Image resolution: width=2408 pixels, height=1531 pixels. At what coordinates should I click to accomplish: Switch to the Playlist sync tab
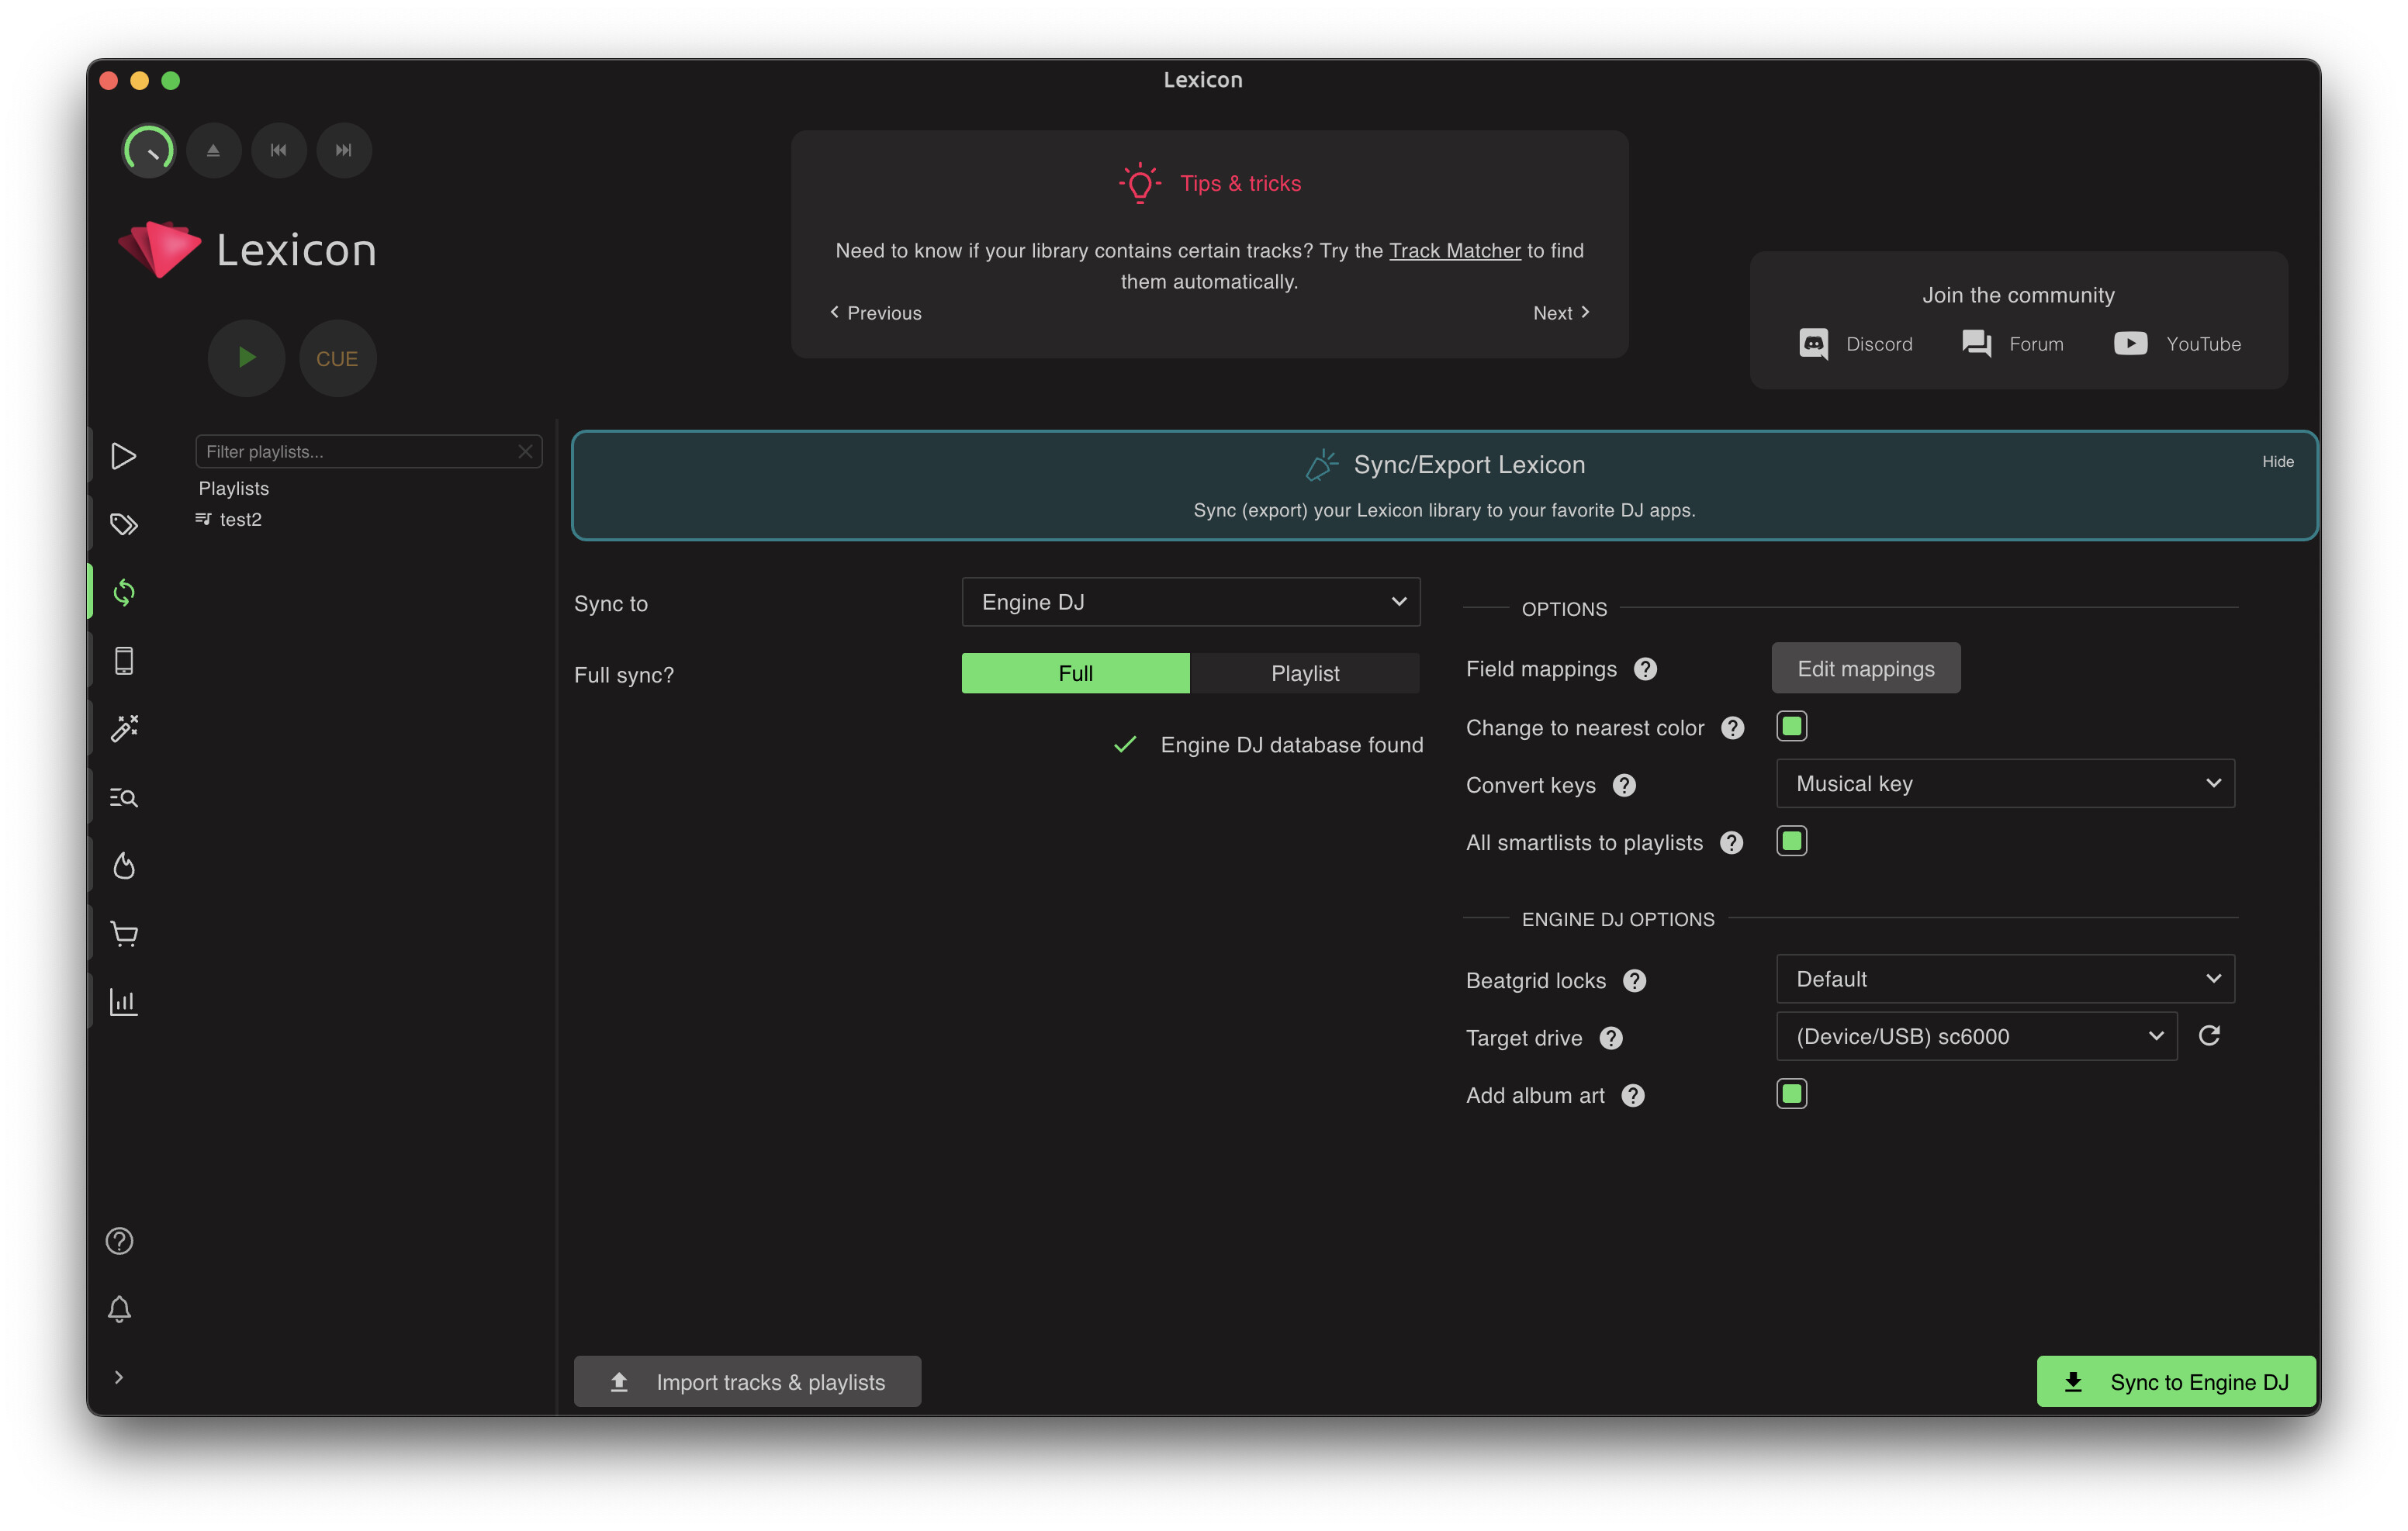tap(1304, 673)
